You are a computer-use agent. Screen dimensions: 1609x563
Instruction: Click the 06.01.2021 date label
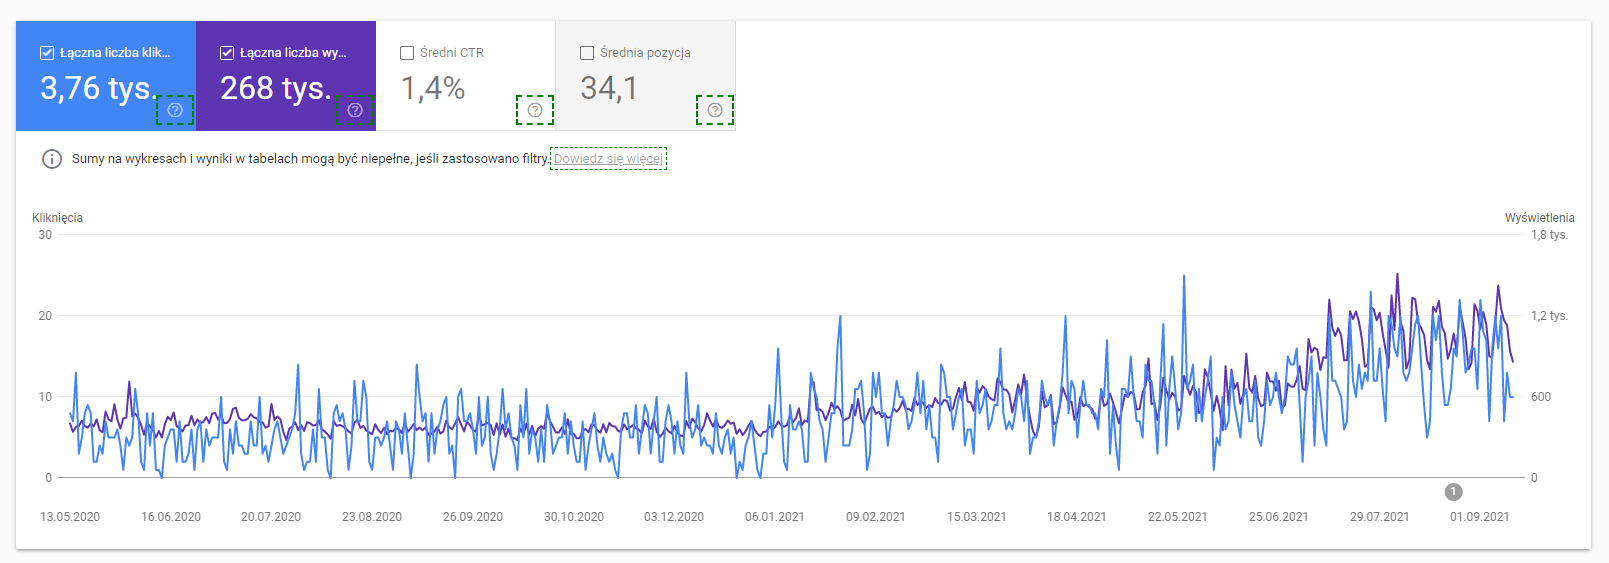pyautogui.click(x=774, y=517)
